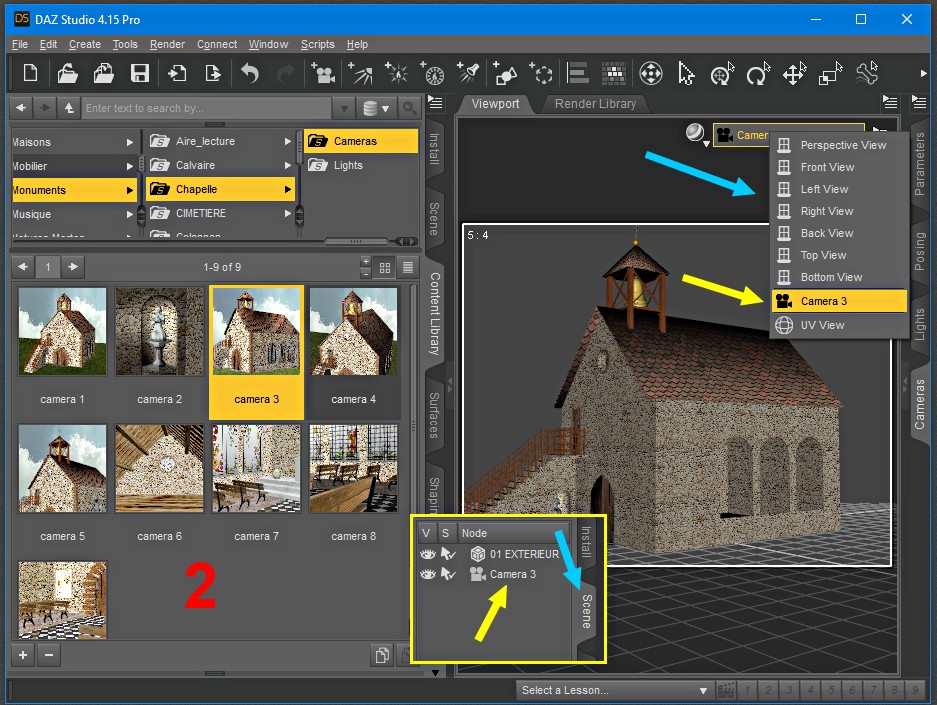Go to the previous thumbnail page arrow

click(x=23, y=267)
